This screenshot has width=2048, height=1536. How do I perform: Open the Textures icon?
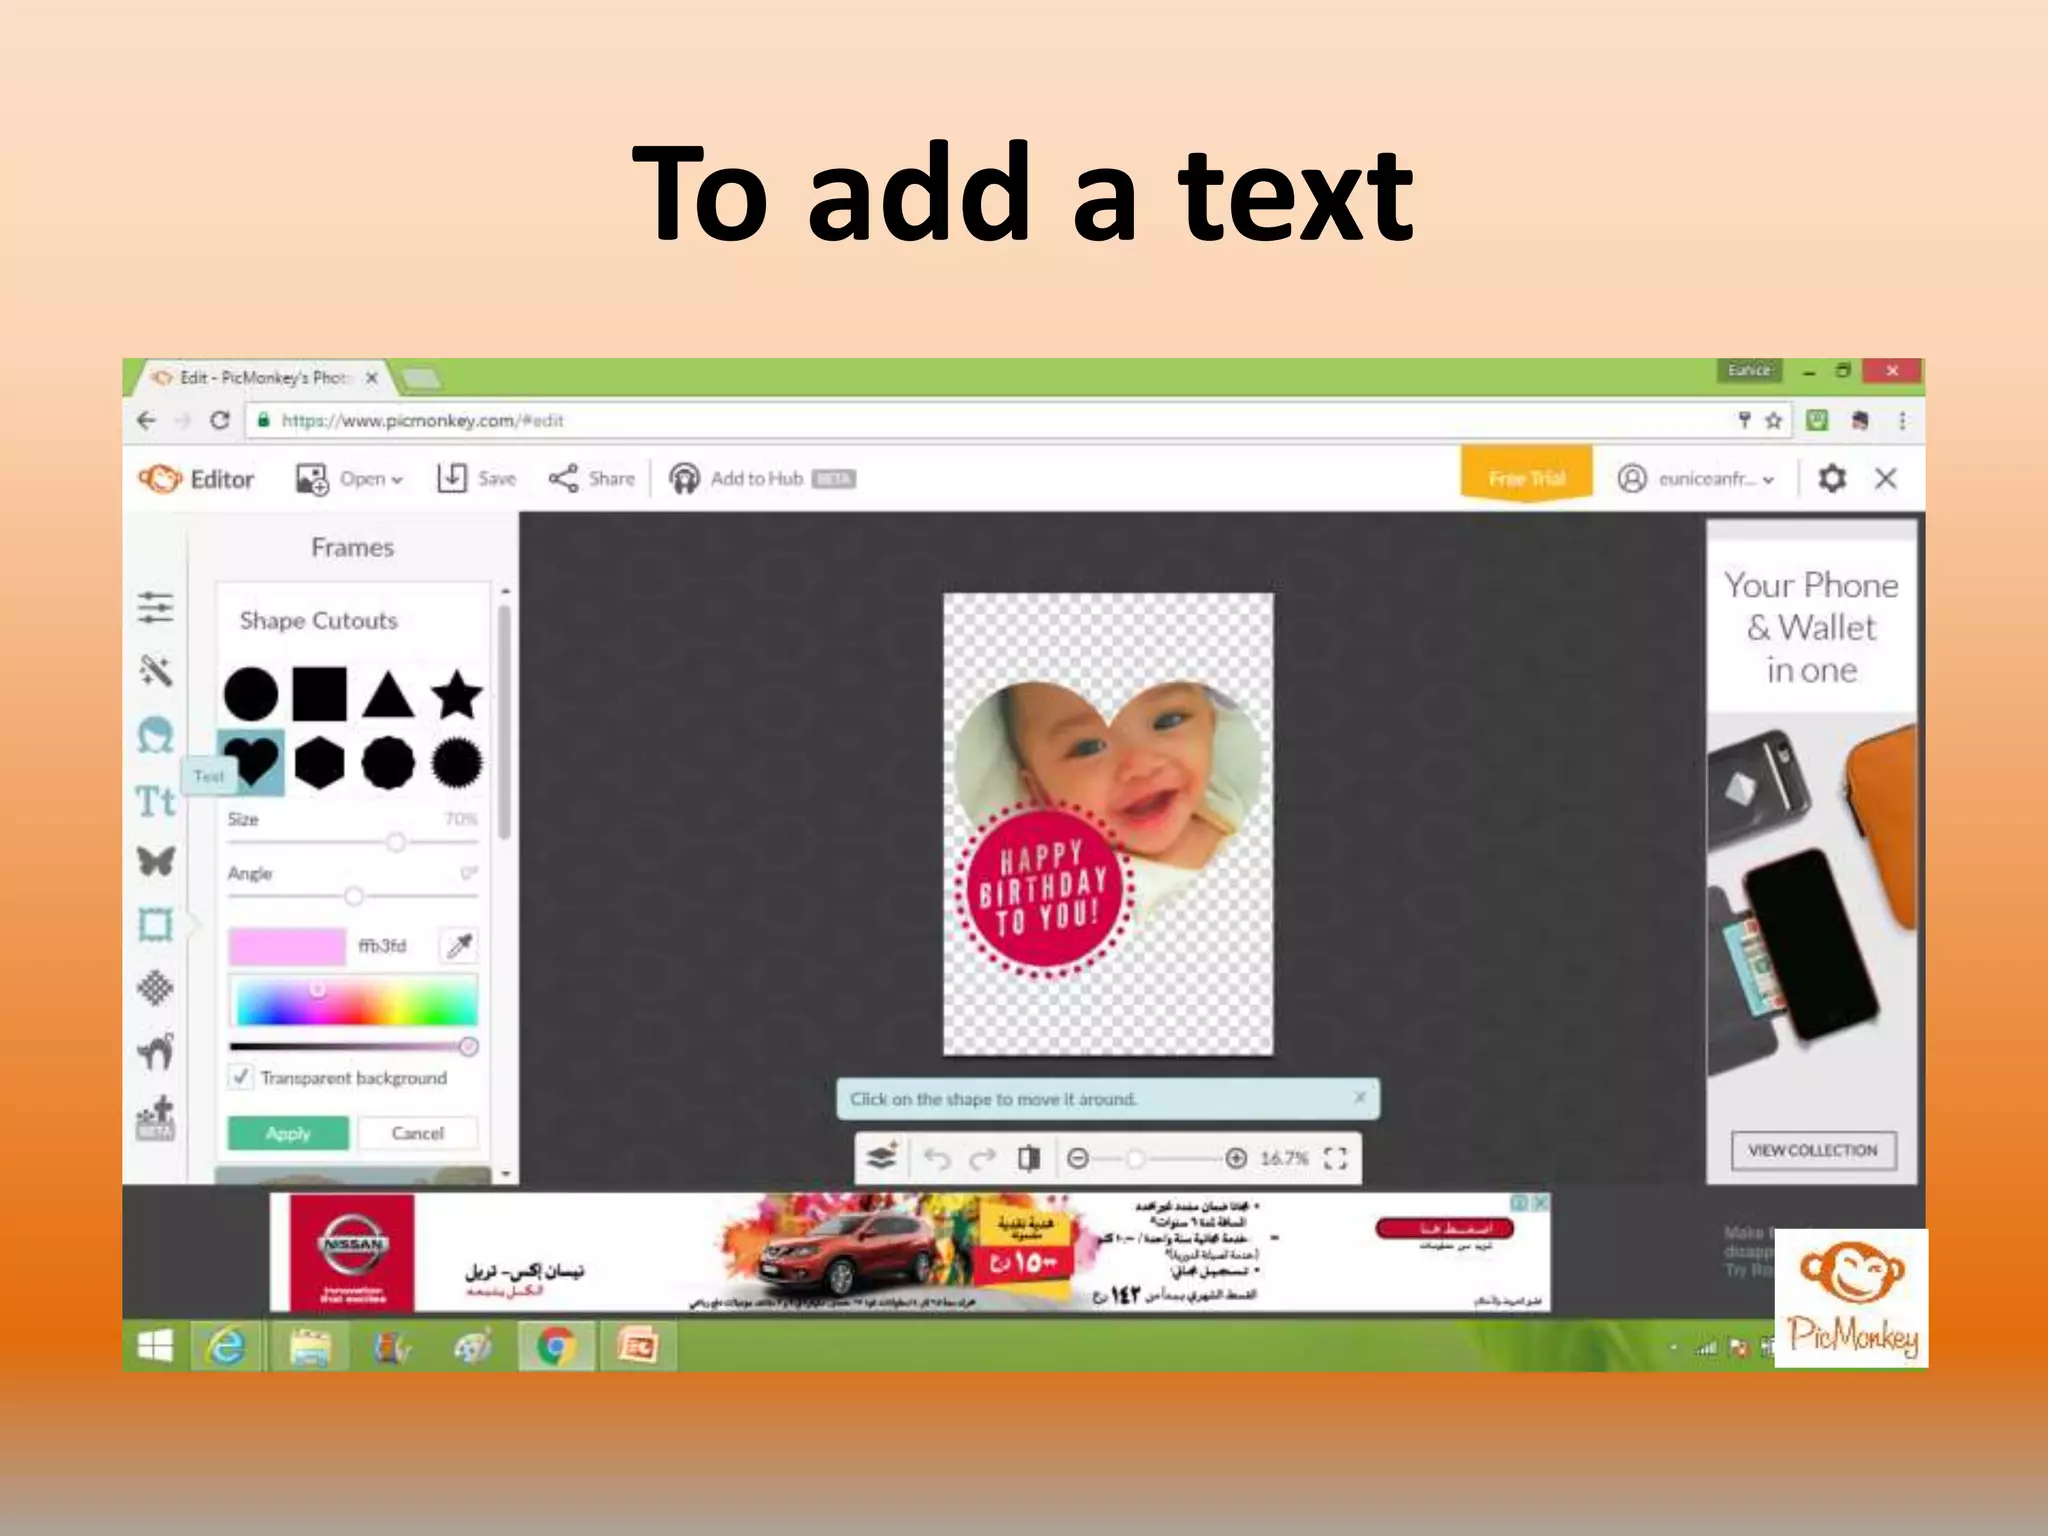tap(155, 988)
